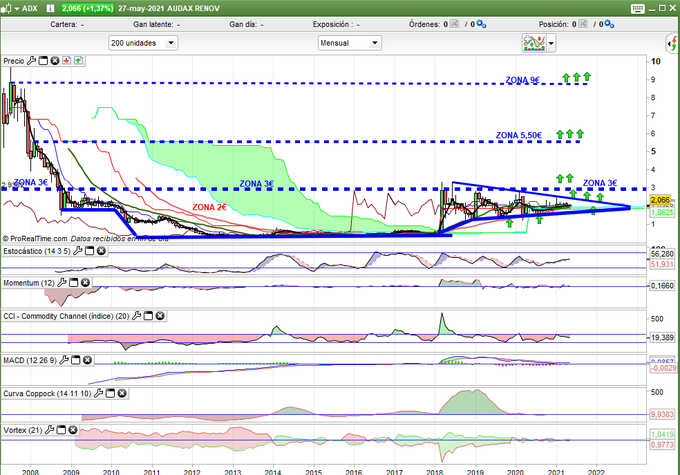The height and width of the screenshot is (475, 680).
Task: Click the 56,280 stochastic value label
Action: [x=661, y=254]
